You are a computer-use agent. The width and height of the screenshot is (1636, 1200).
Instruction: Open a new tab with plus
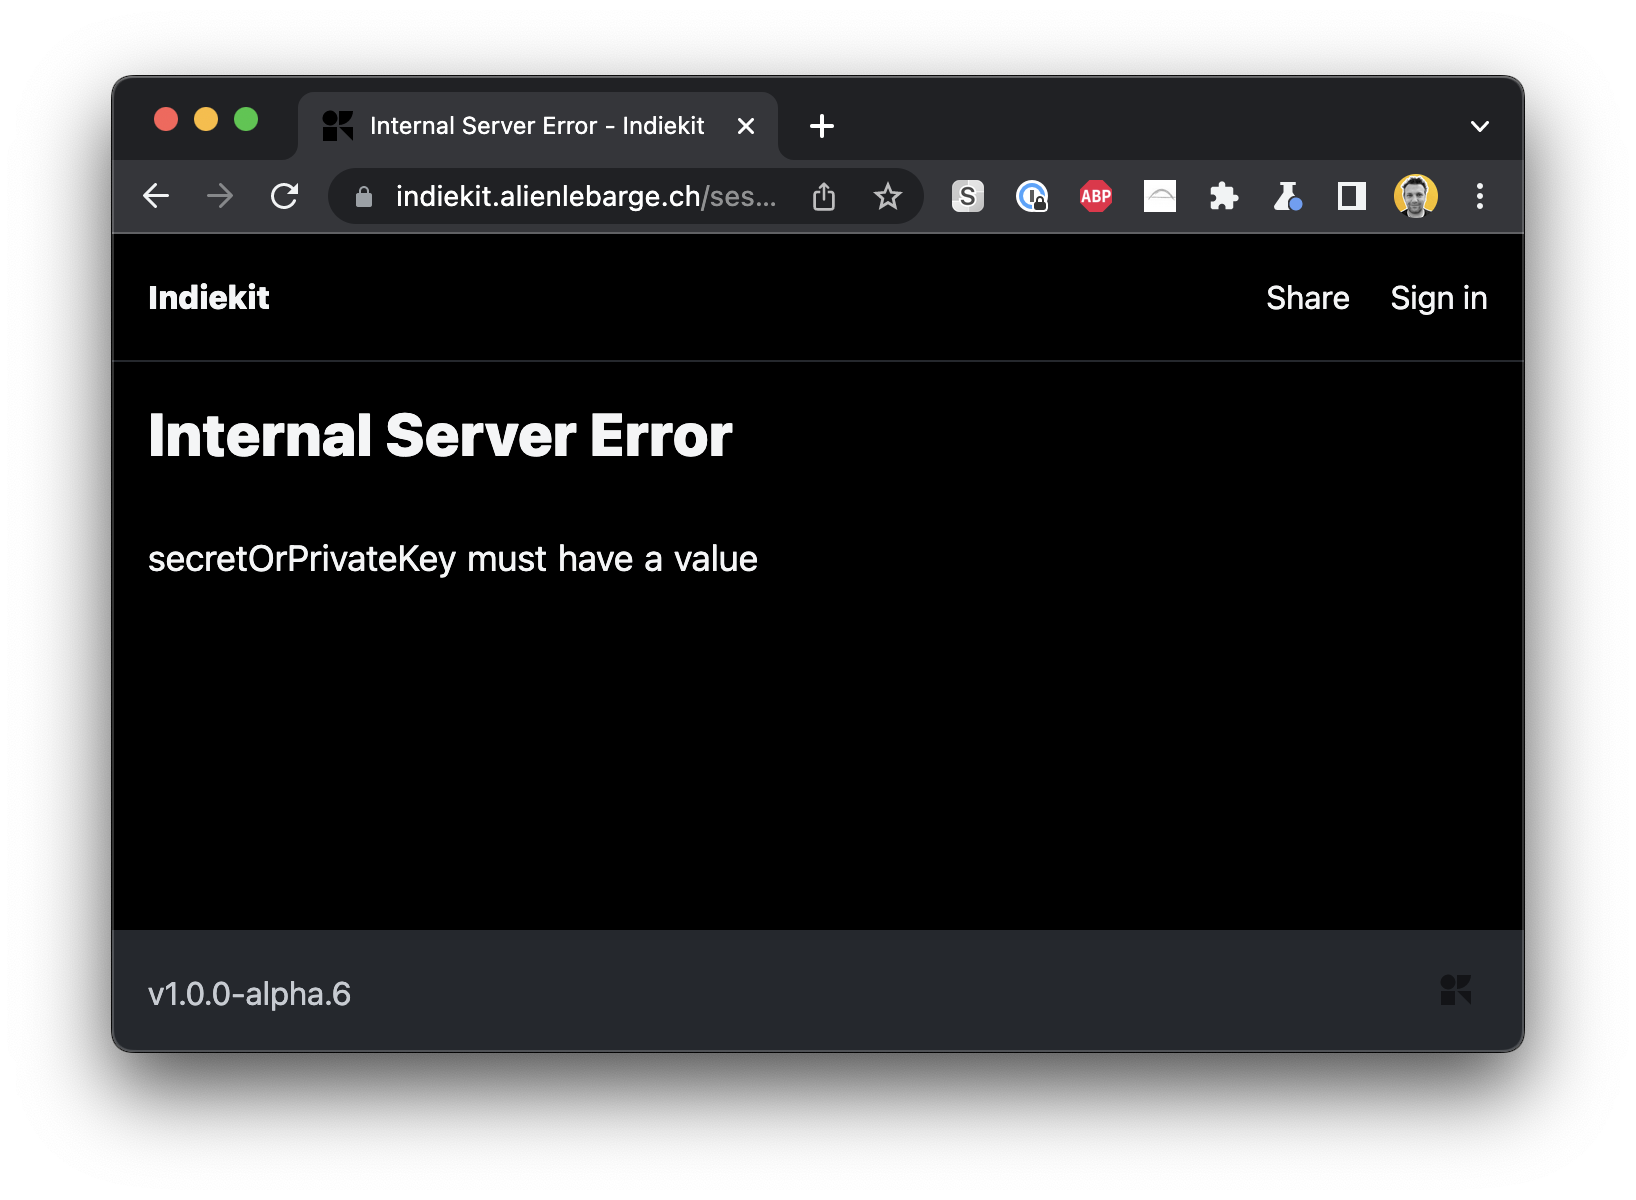point(821,126)
